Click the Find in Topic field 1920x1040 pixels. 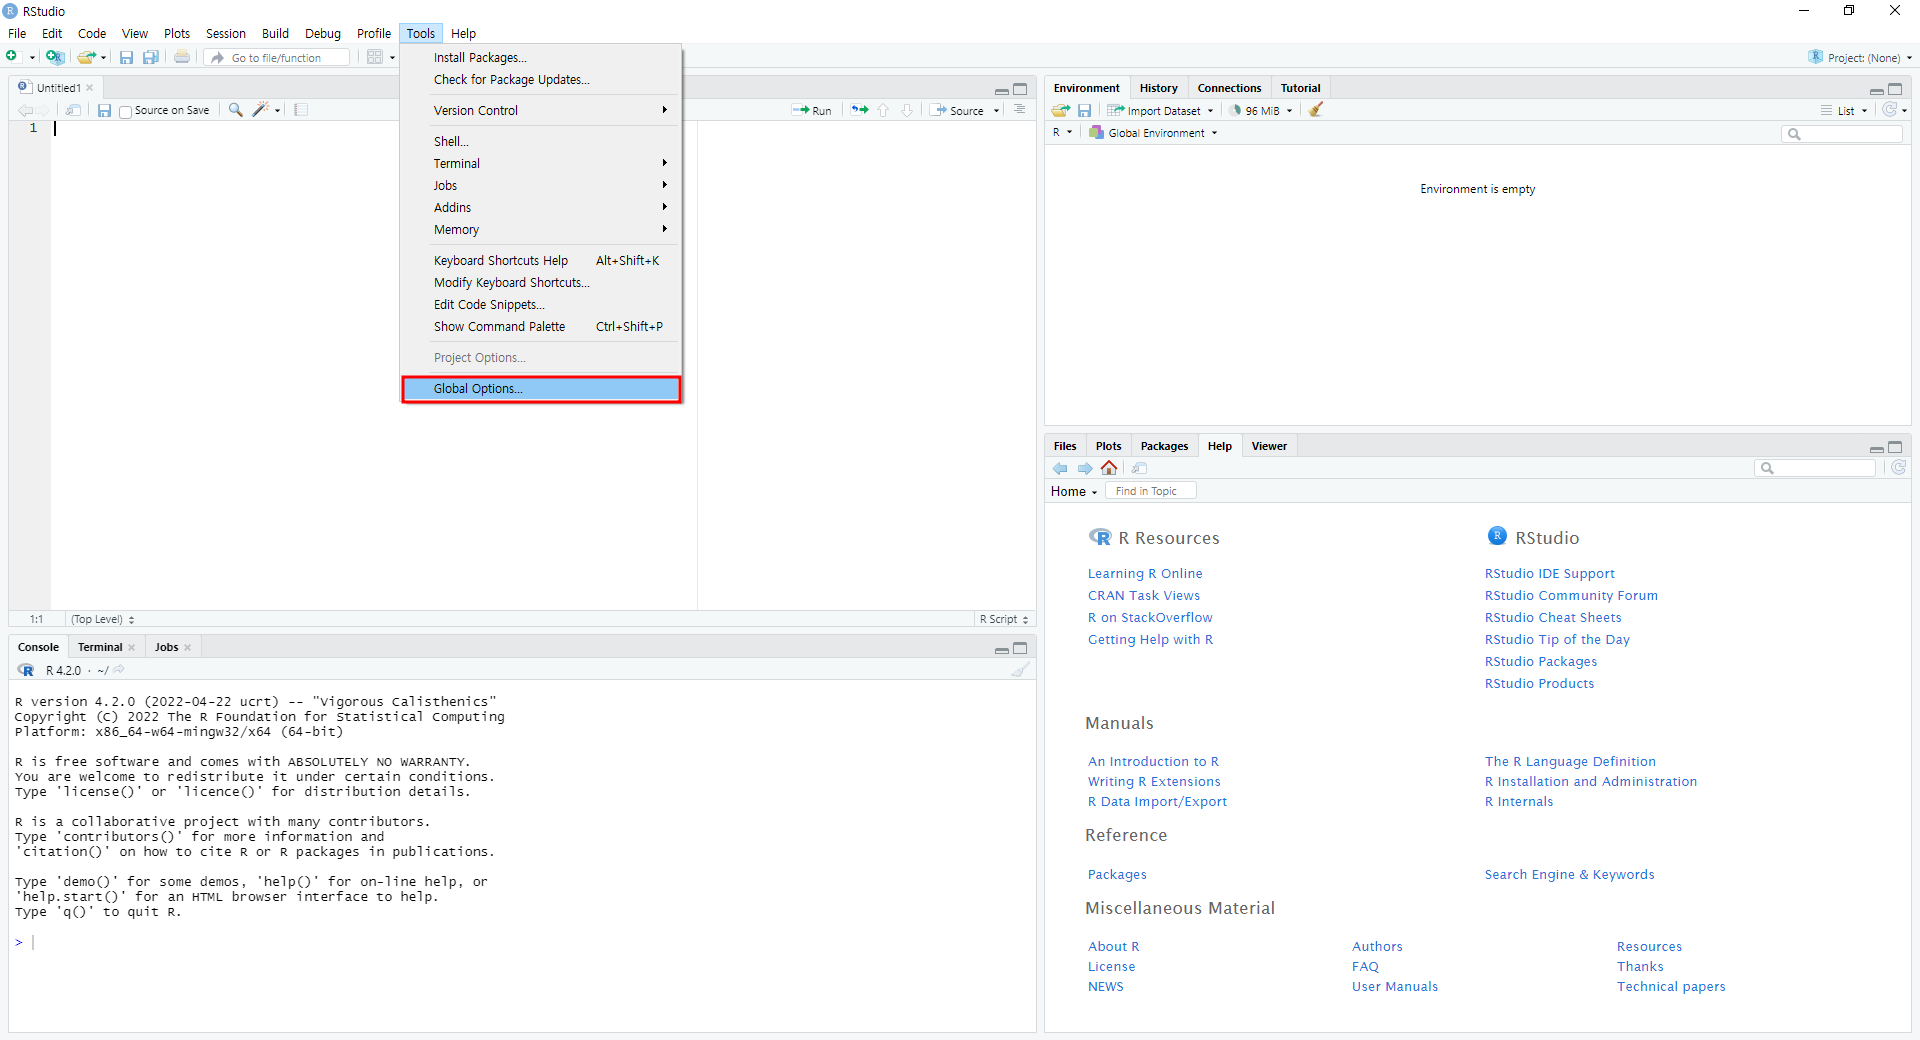(1150, 491)
